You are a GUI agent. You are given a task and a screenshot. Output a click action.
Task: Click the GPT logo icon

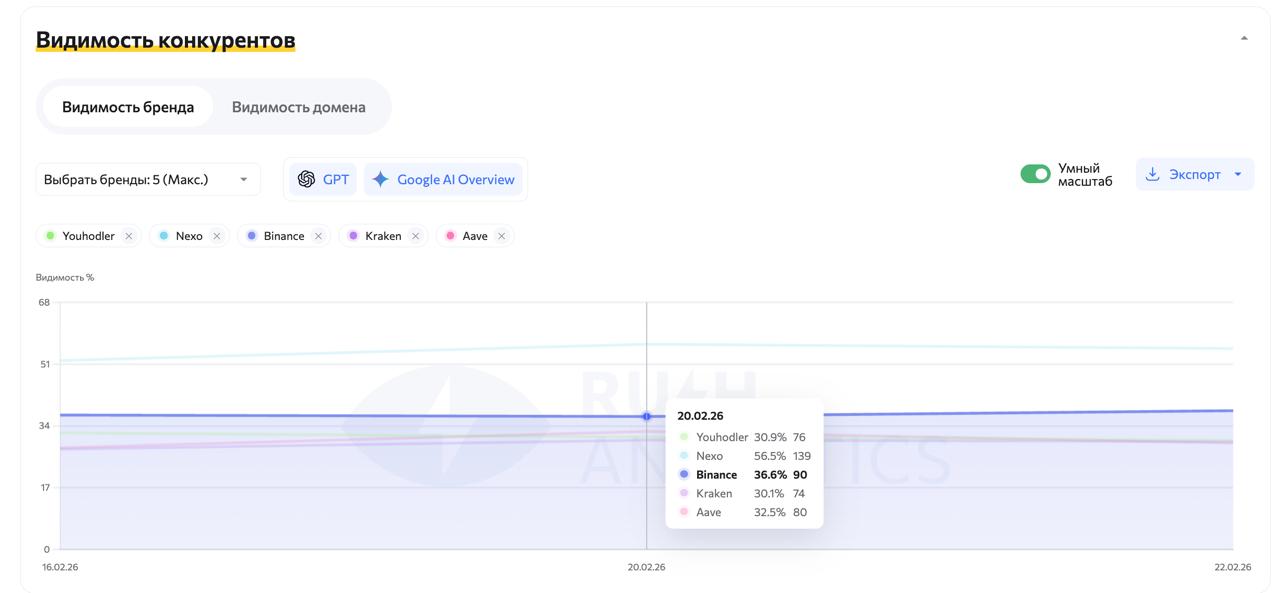(x=306, y=180)
